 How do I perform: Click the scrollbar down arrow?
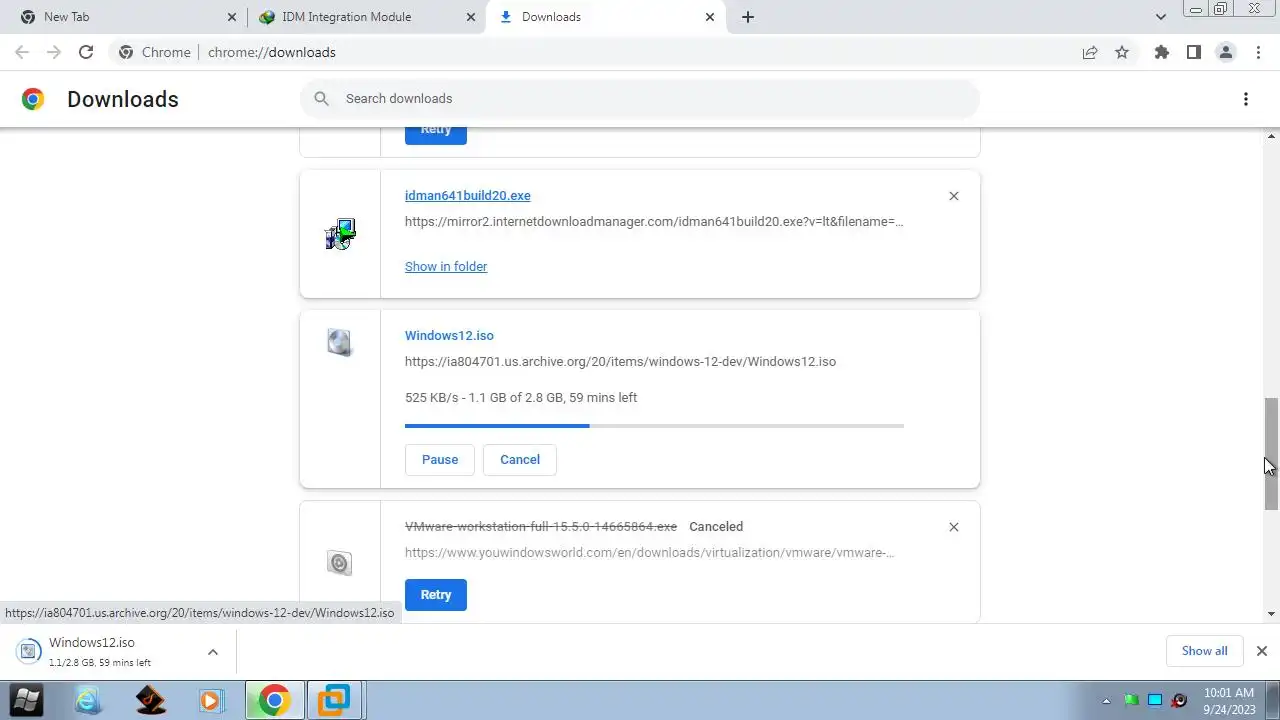[1272, 614]
